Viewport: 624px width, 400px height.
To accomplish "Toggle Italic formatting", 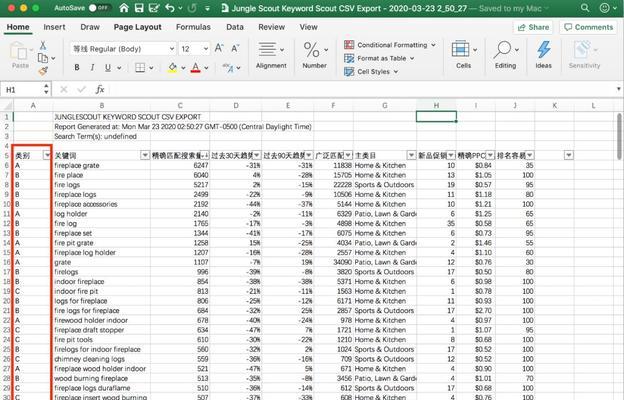I will tap(92, 68).
